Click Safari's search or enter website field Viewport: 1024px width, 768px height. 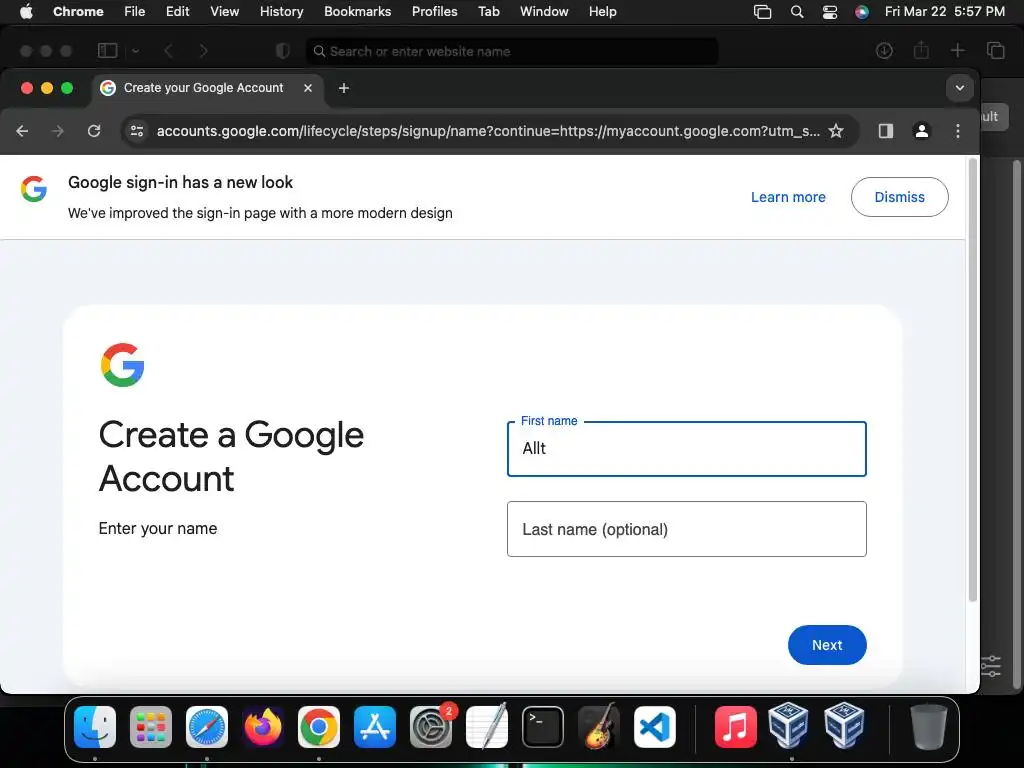click(x=512, y=51)
